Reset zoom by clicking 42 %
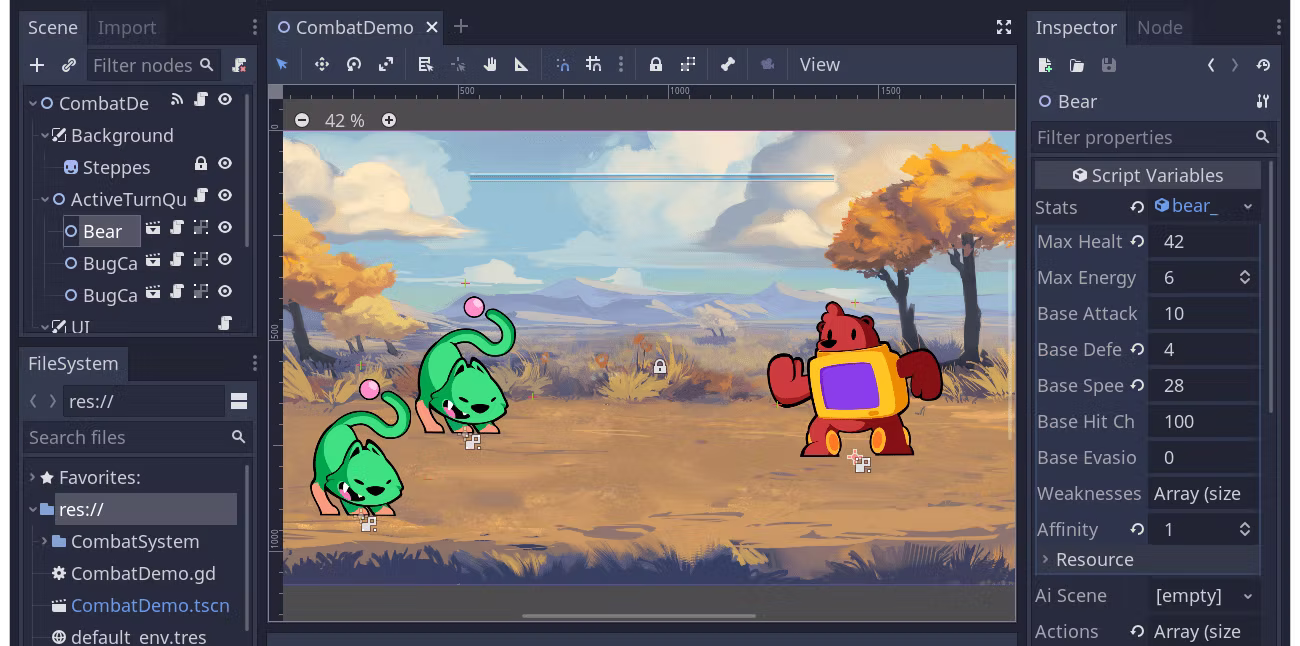This screenshot has height=646, width=1300. click(x=344, y=120)
